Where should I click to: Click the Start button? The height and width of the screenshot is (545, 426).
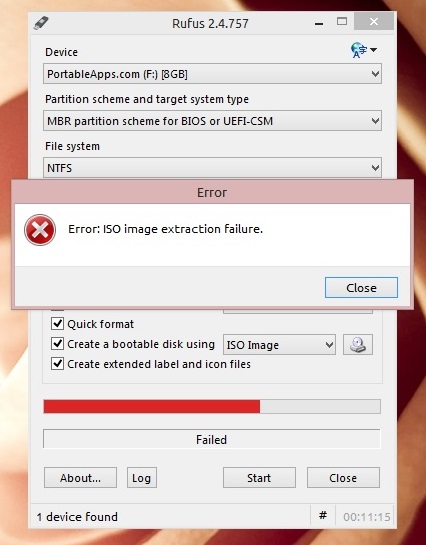click(x=259, y=478)
